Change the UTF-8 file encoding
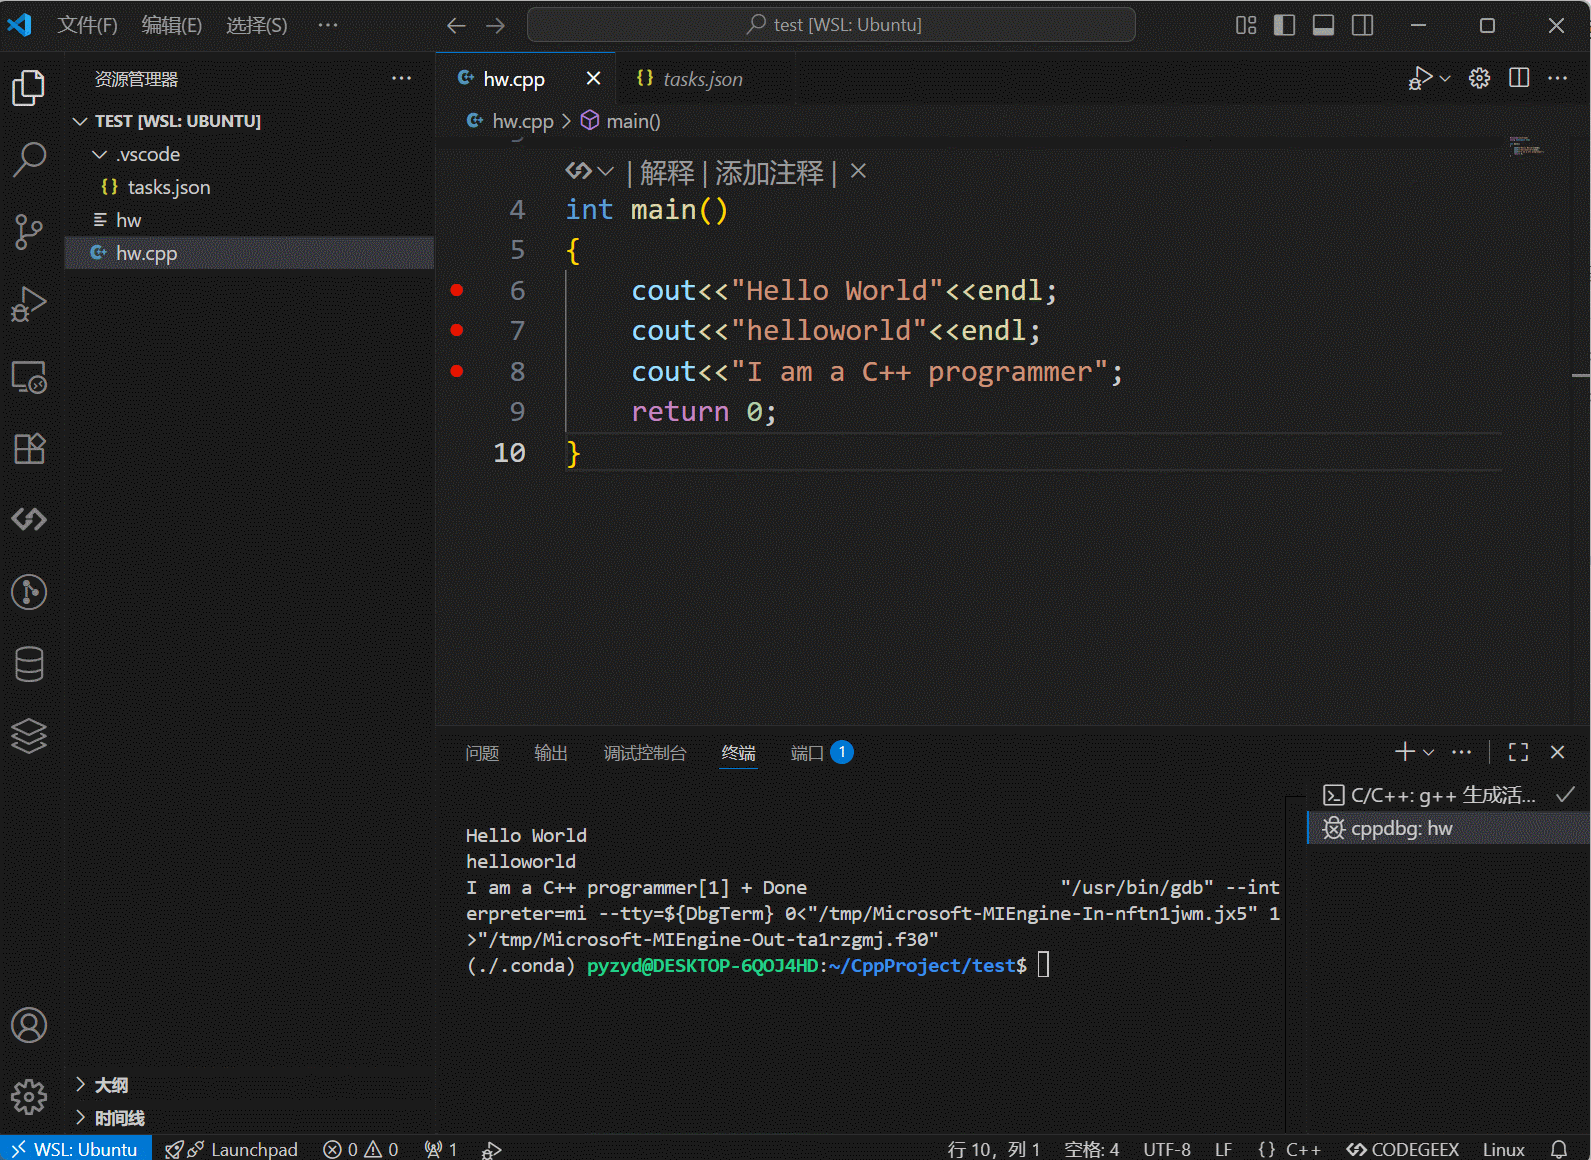Screen dimensions: 1591x1160 tap(1167, 1149)
